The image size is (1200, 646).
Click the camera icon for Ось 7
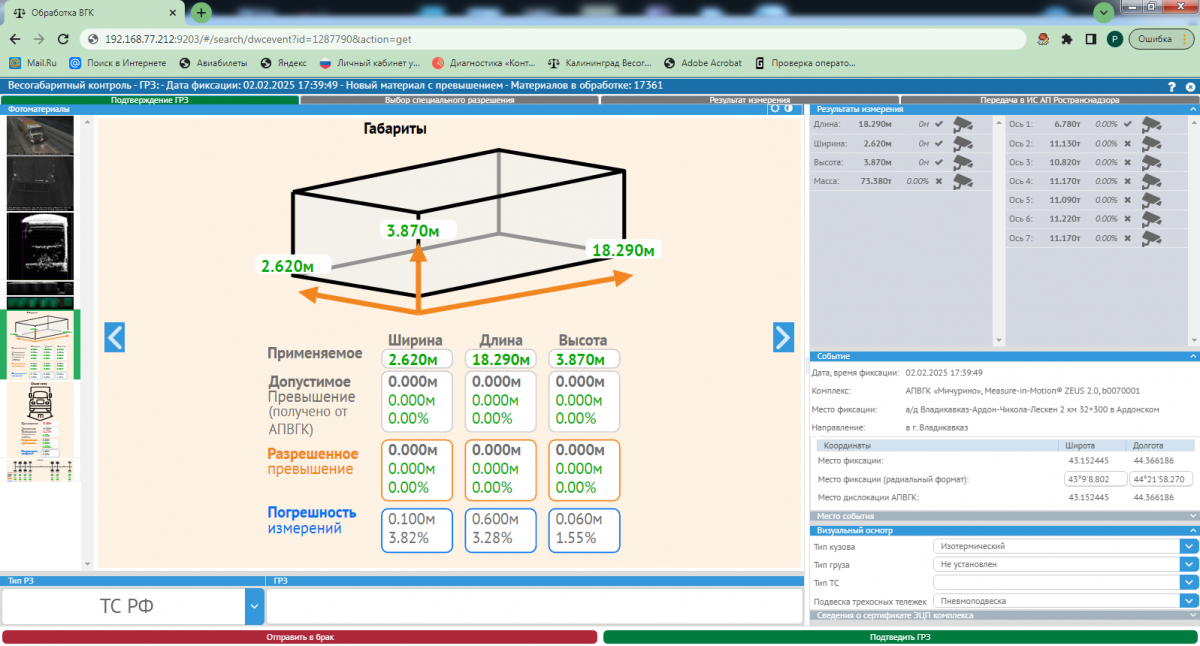(1151, 239)
